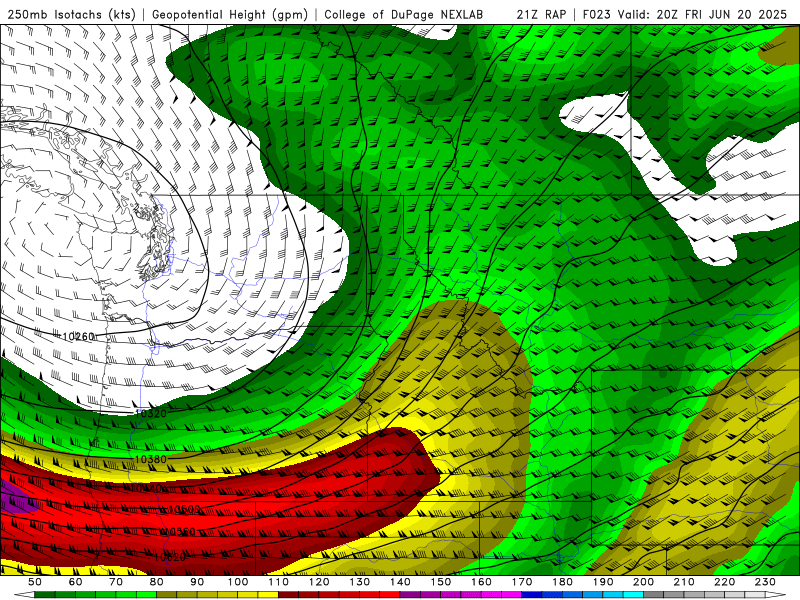The width and height of the screenshot is (800, 600).
Task: Click the bright yellow swatch just before 110
Action: [x=268, y=595]
